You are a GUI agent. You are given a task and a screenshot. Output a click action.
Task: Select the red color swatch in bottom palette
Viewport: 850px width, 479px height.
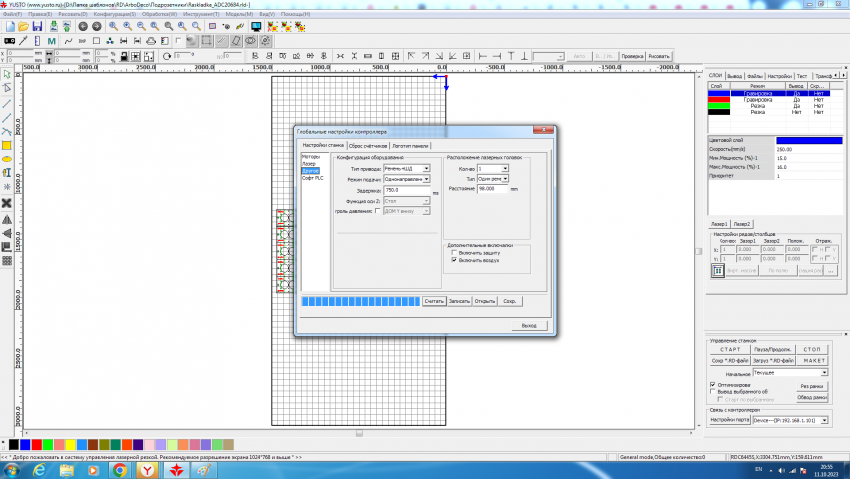pyautogui.click(x=39, y=443)
